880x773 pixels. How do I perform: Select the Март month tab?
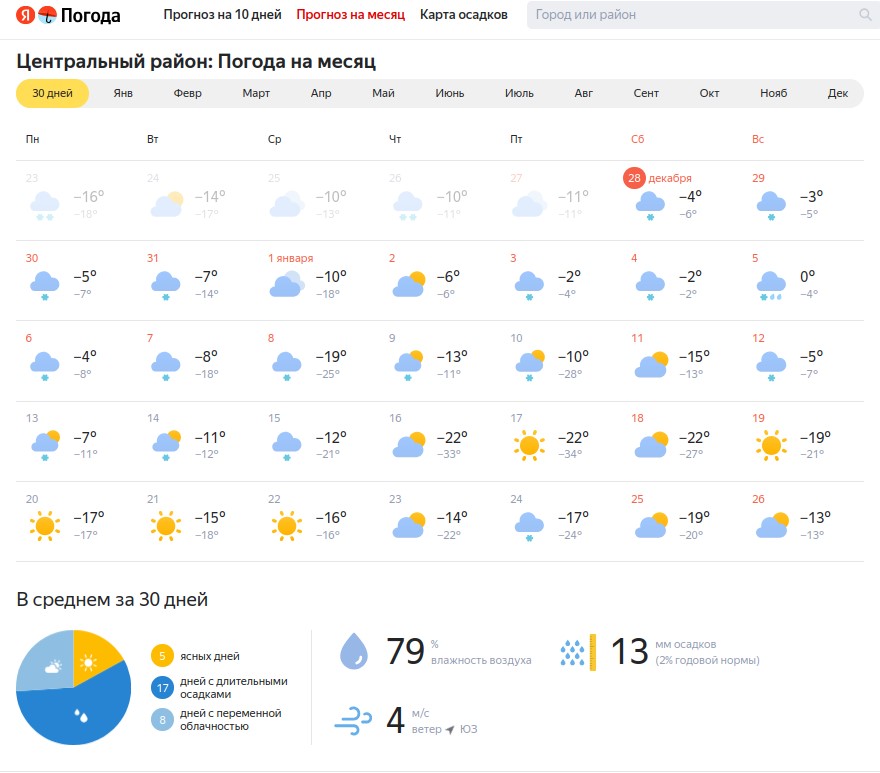256,93
